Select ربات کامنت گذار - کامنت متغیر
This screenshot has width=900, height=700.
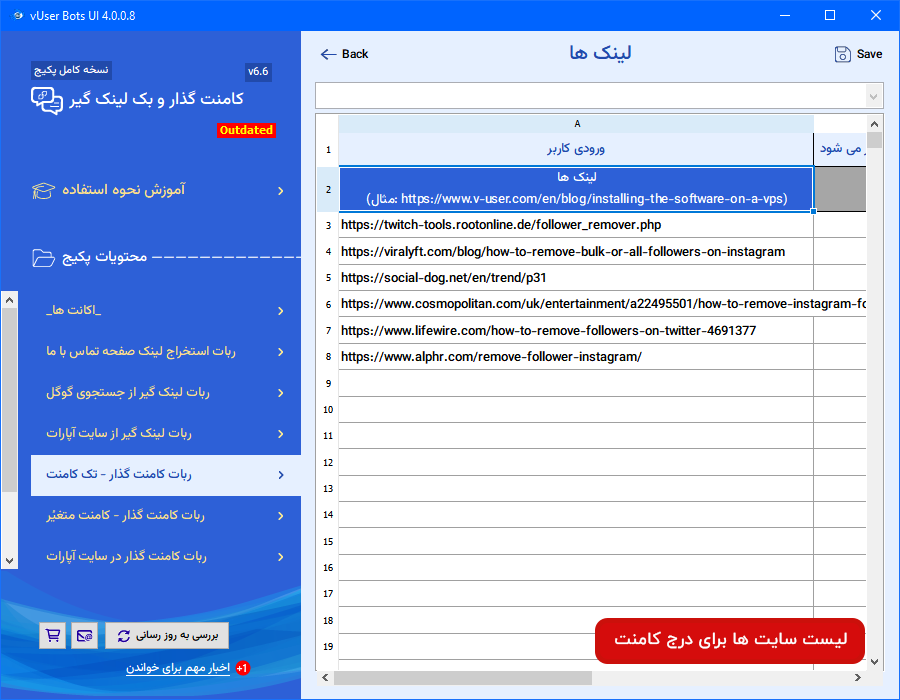(166, 516)
